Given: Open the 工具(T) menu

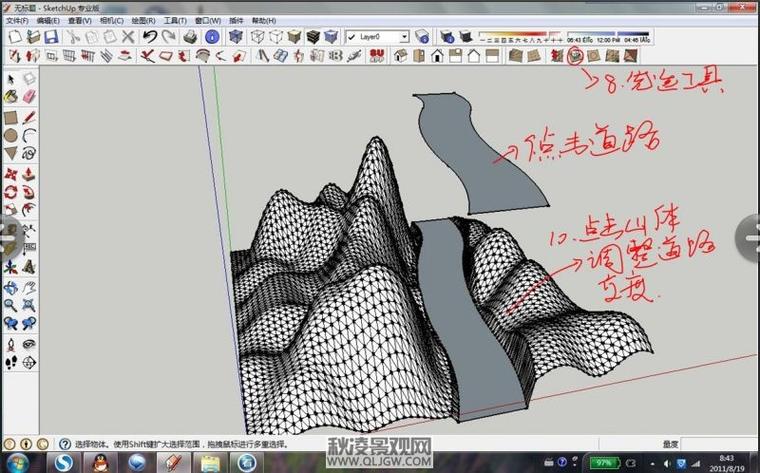Looking at the screenshot, I should pyautogui.click(x=175, y=20).
